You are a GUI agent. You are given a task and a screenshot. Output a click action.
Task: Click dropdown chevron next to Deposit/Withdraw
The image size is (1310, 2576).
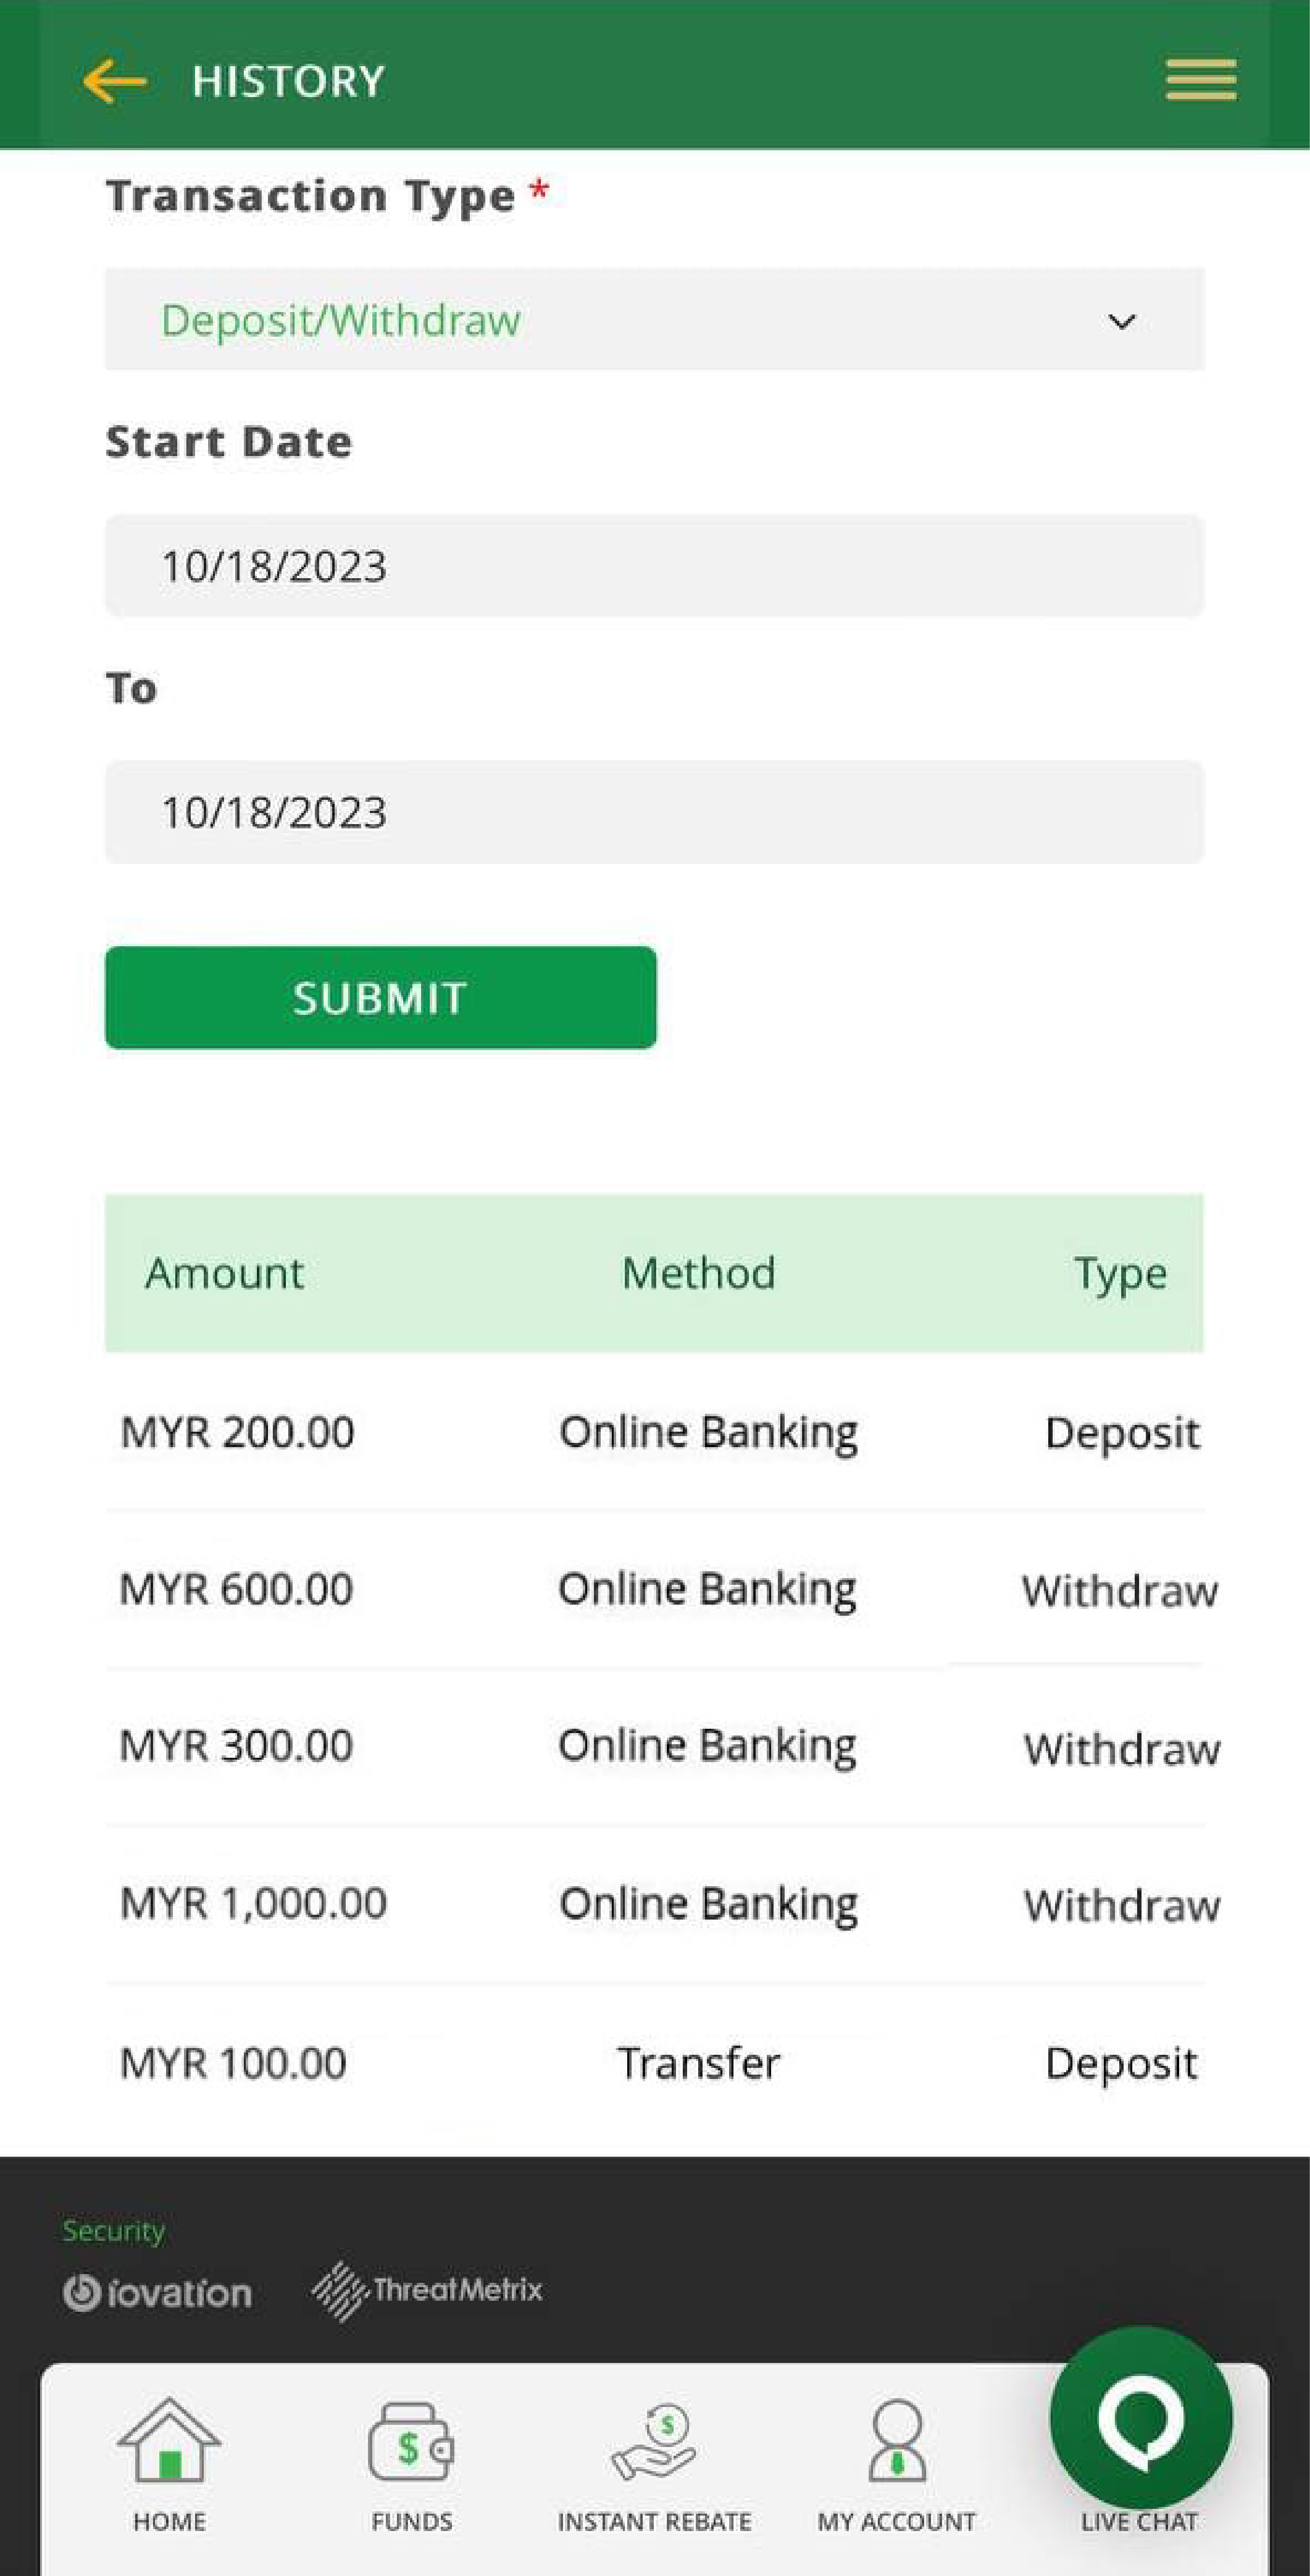(1122, 321)
